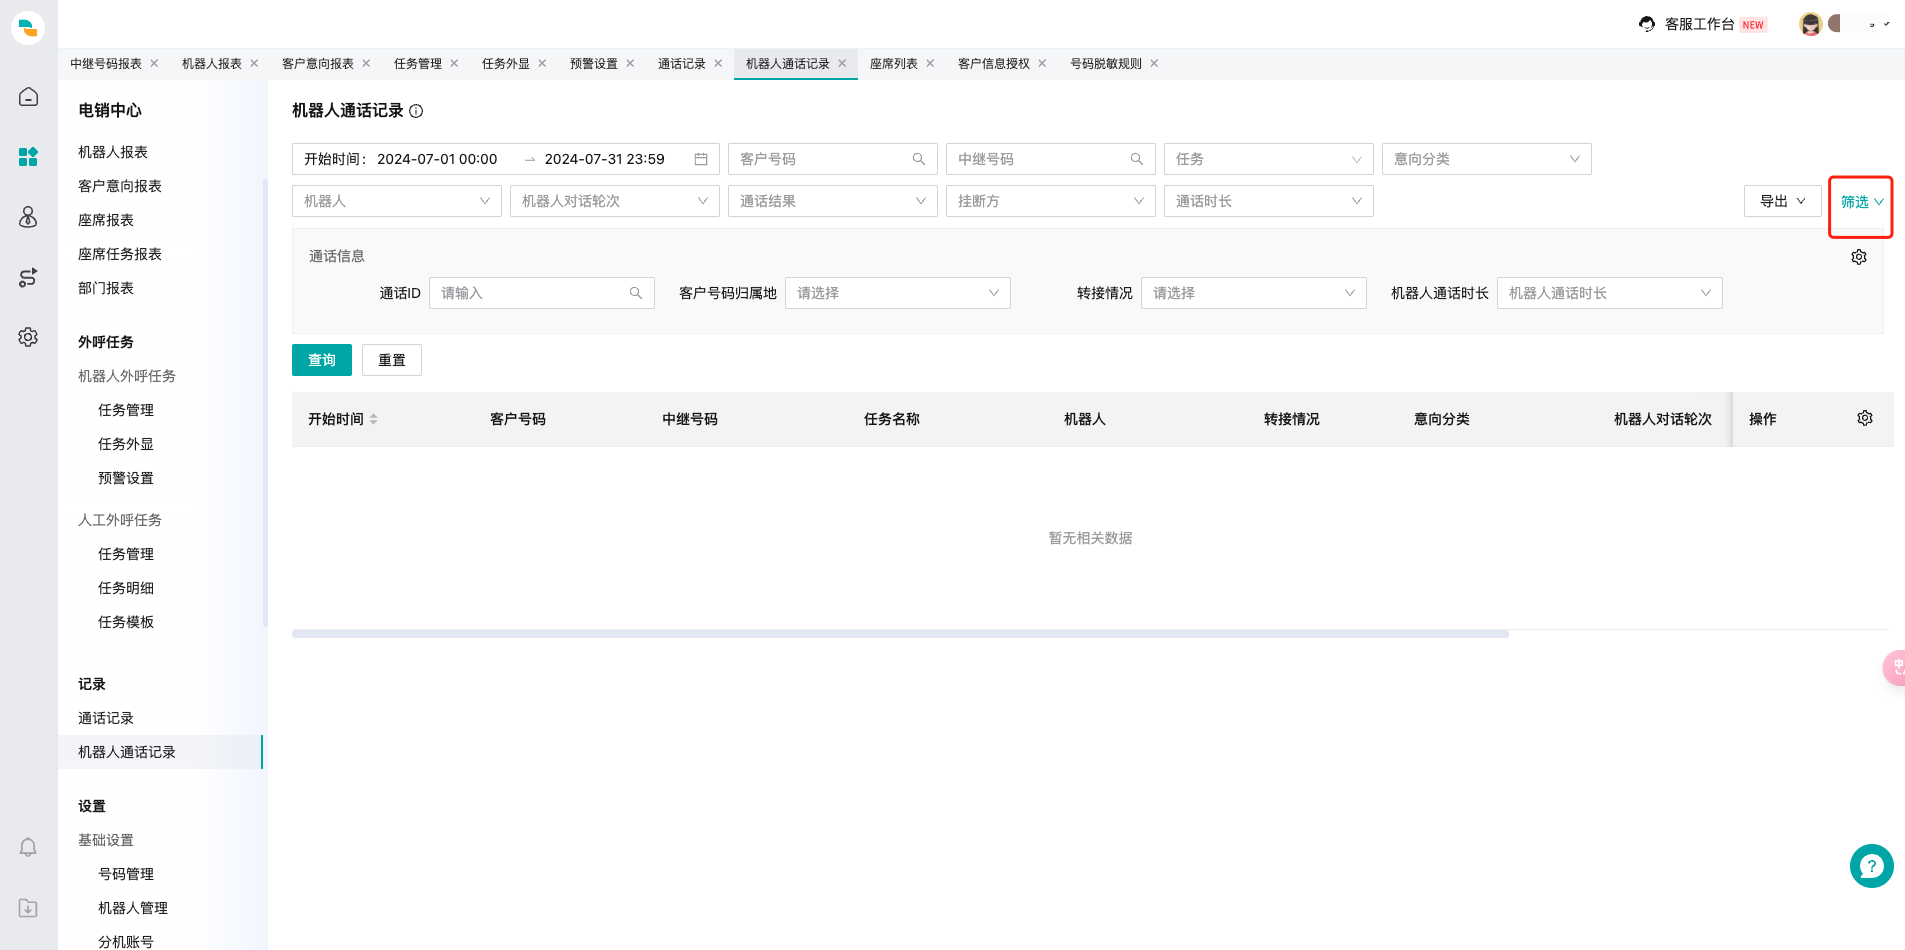Image resolution: width=1905 pixels, height=950 pixels.
Task: Click the 重置 reset button
Action: click(392, 360)
